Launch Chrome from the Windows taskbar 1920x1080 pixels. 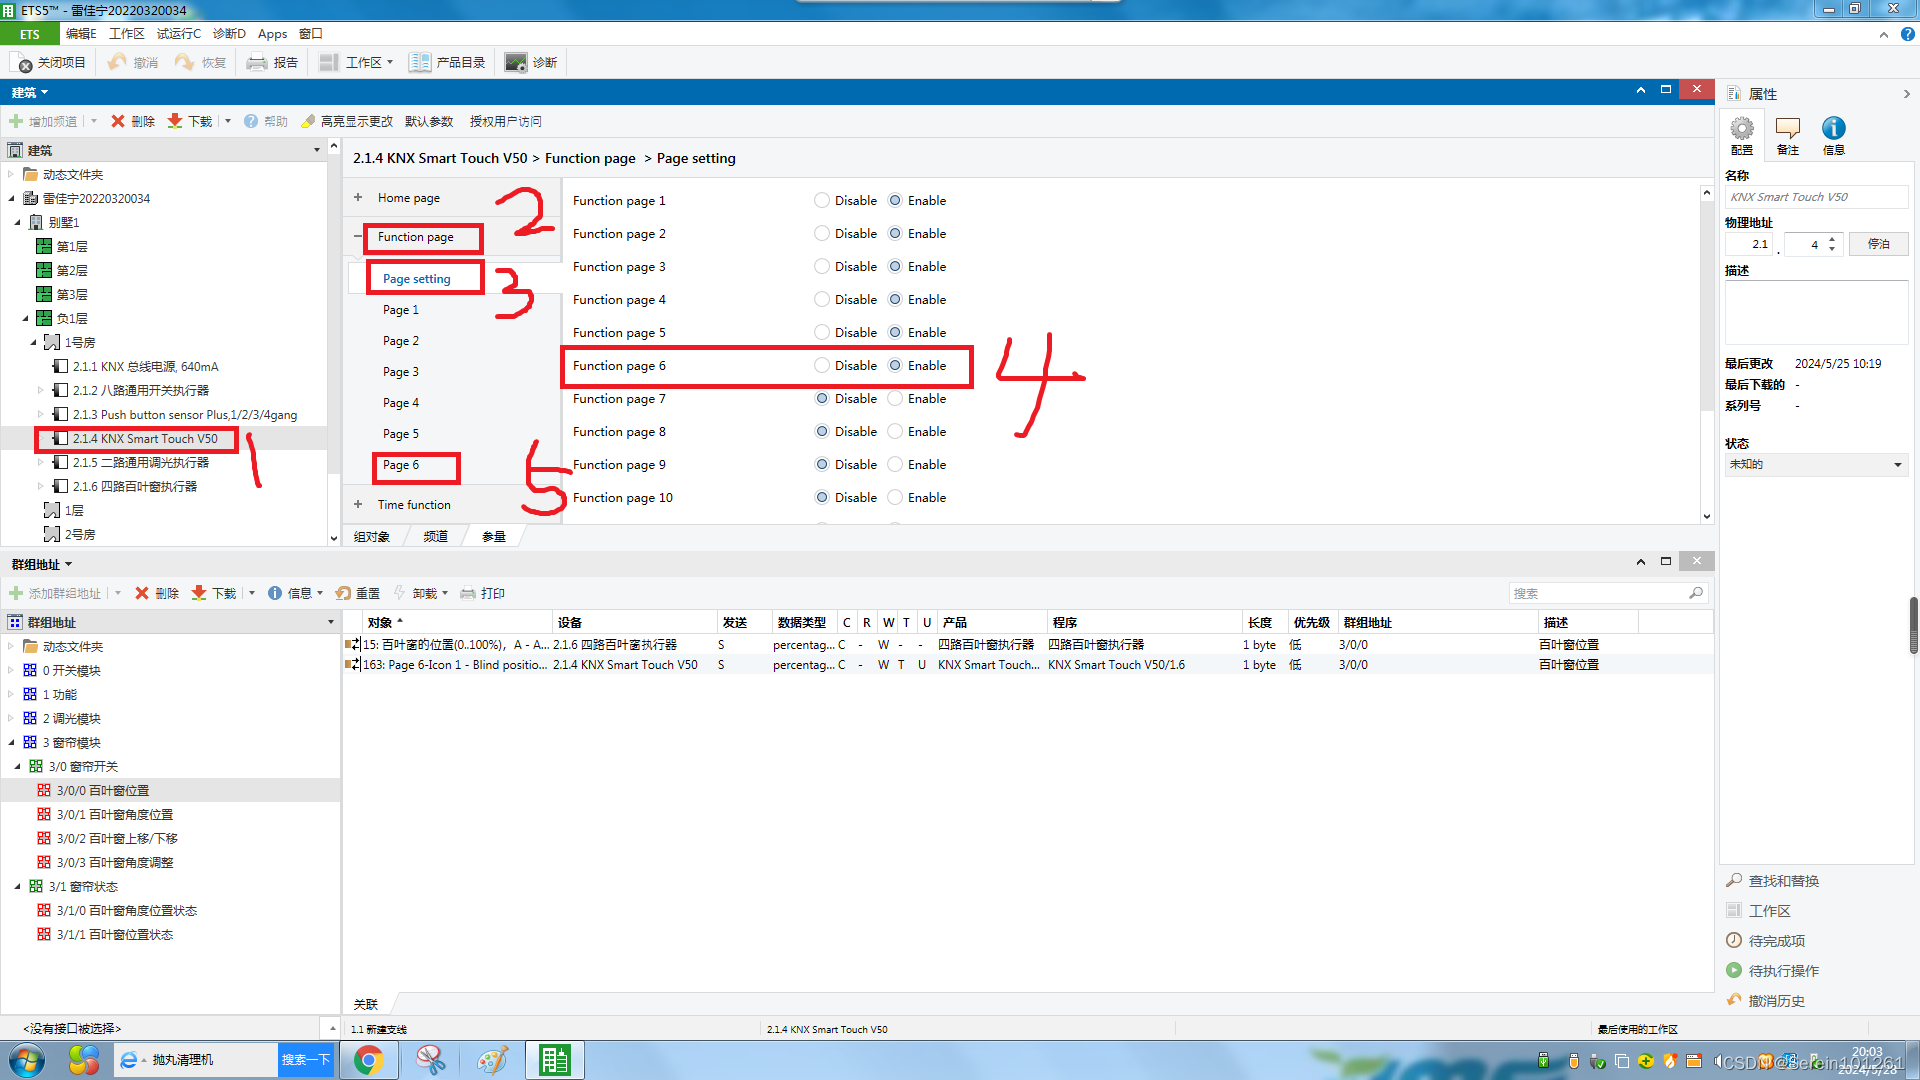pyautogui.click(x=368, y=1060)
